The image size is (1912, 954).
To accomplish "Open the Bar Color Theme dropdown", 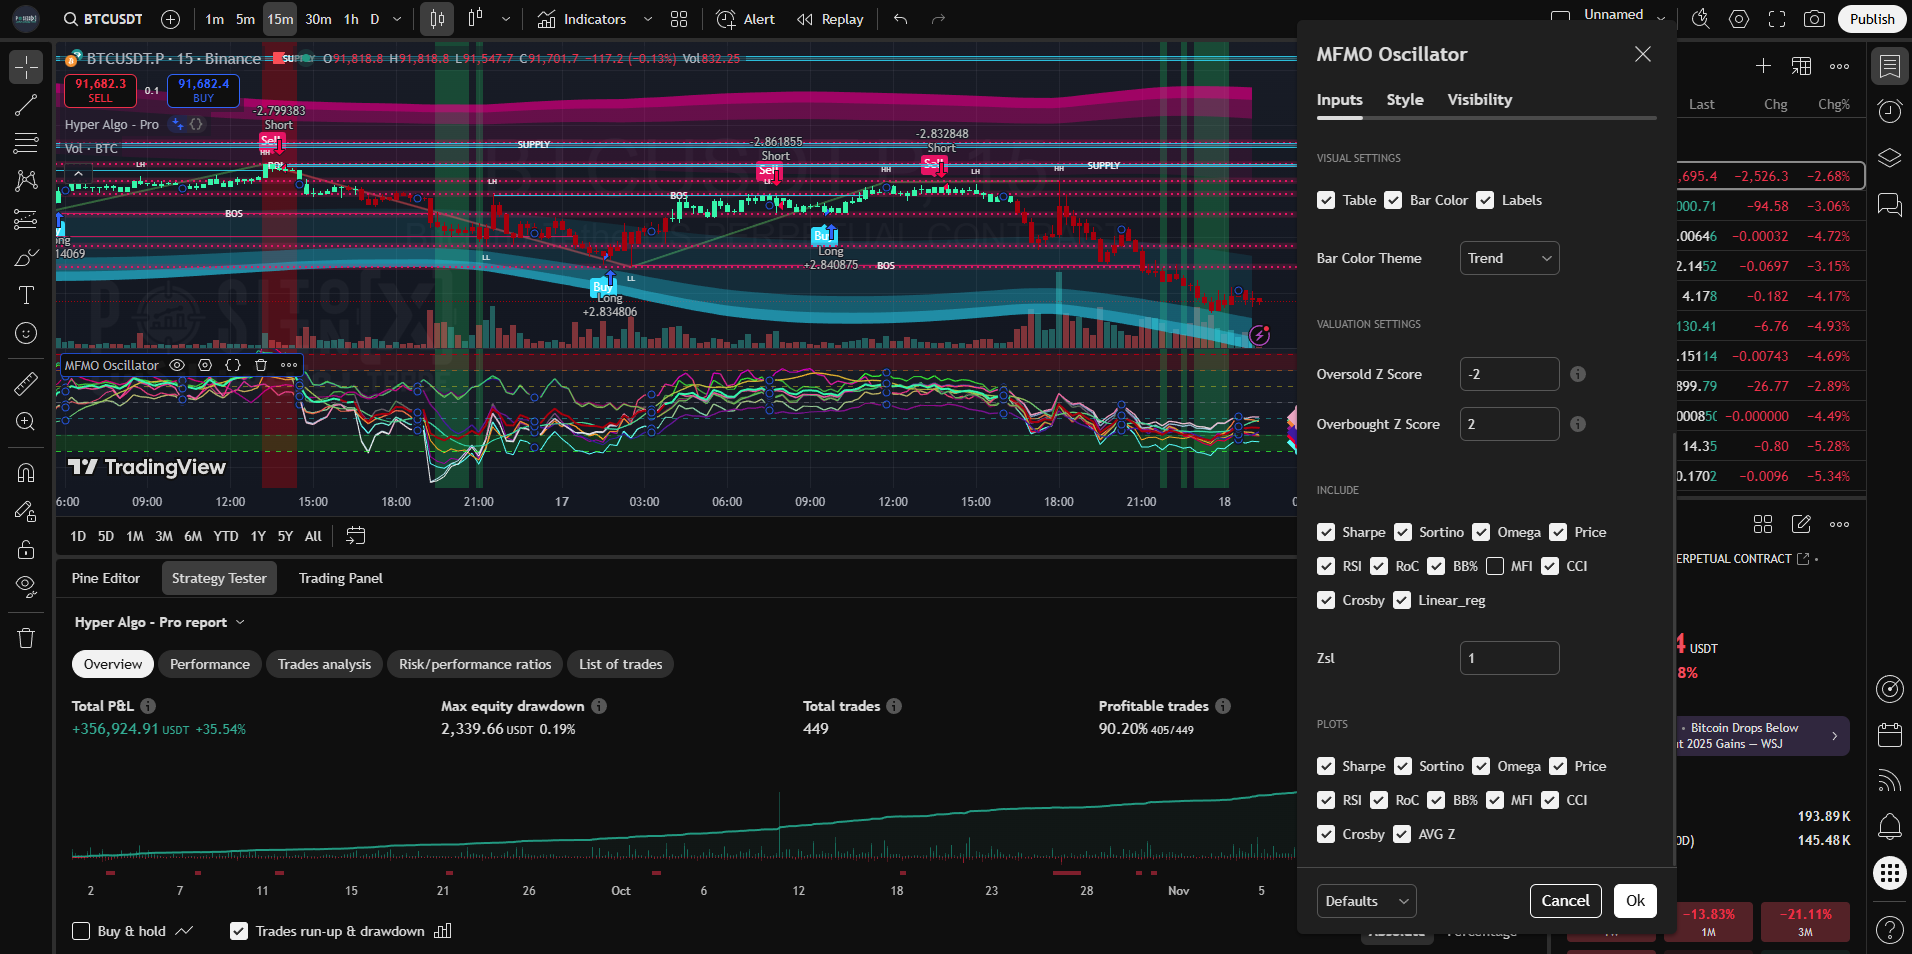I will [x=1509, y=258].
